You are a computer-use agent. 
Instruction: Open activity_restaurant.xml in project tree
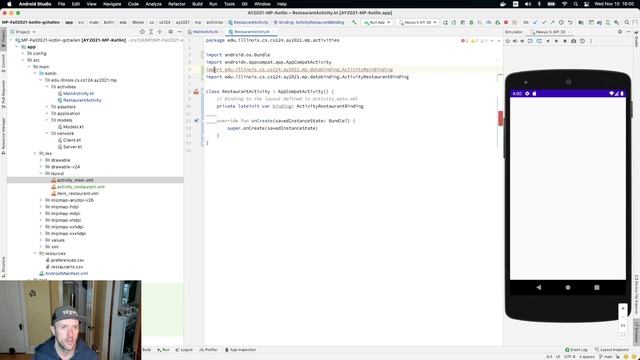(81, 187)
